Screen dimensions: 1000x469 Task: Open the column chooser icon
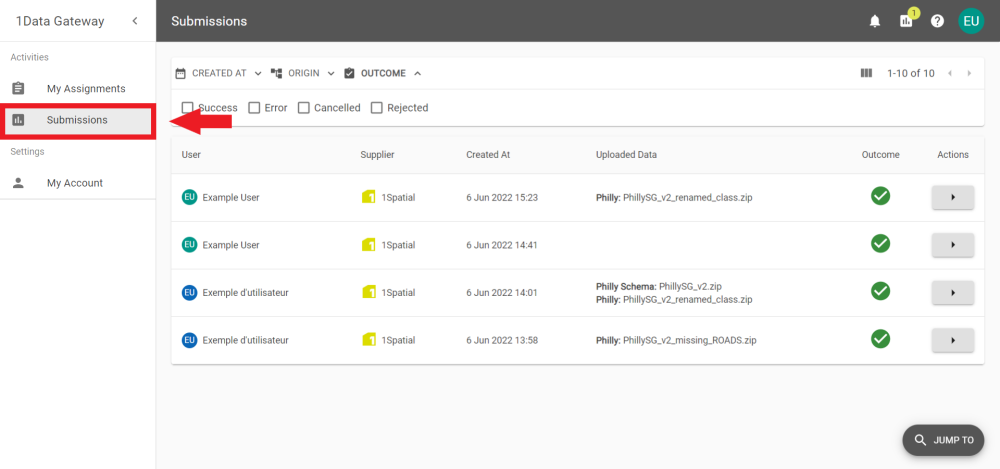(x=866, y=73)
